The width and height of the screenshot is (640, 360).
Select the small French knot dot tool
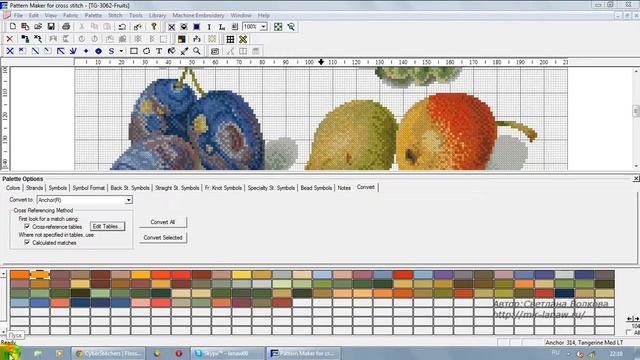(x=86, y=51)
